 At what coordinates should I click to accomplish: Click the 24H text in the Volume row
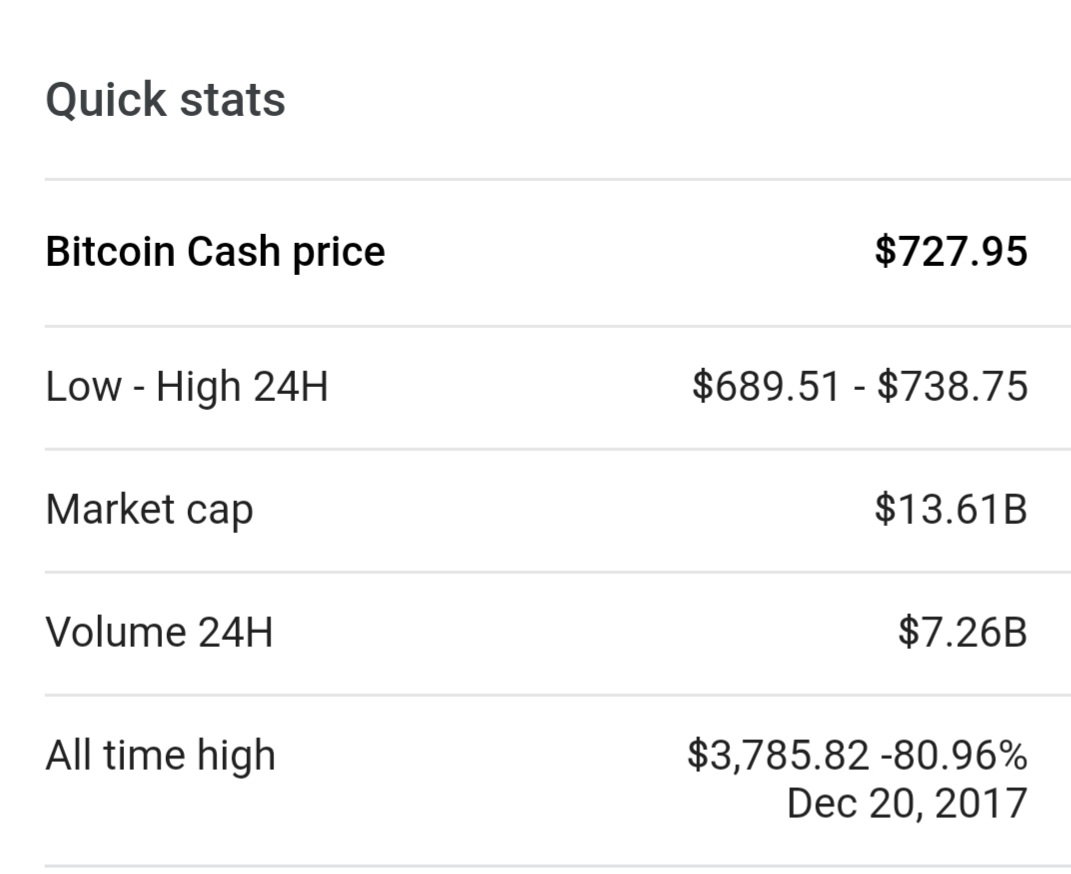tap(236, 632)
